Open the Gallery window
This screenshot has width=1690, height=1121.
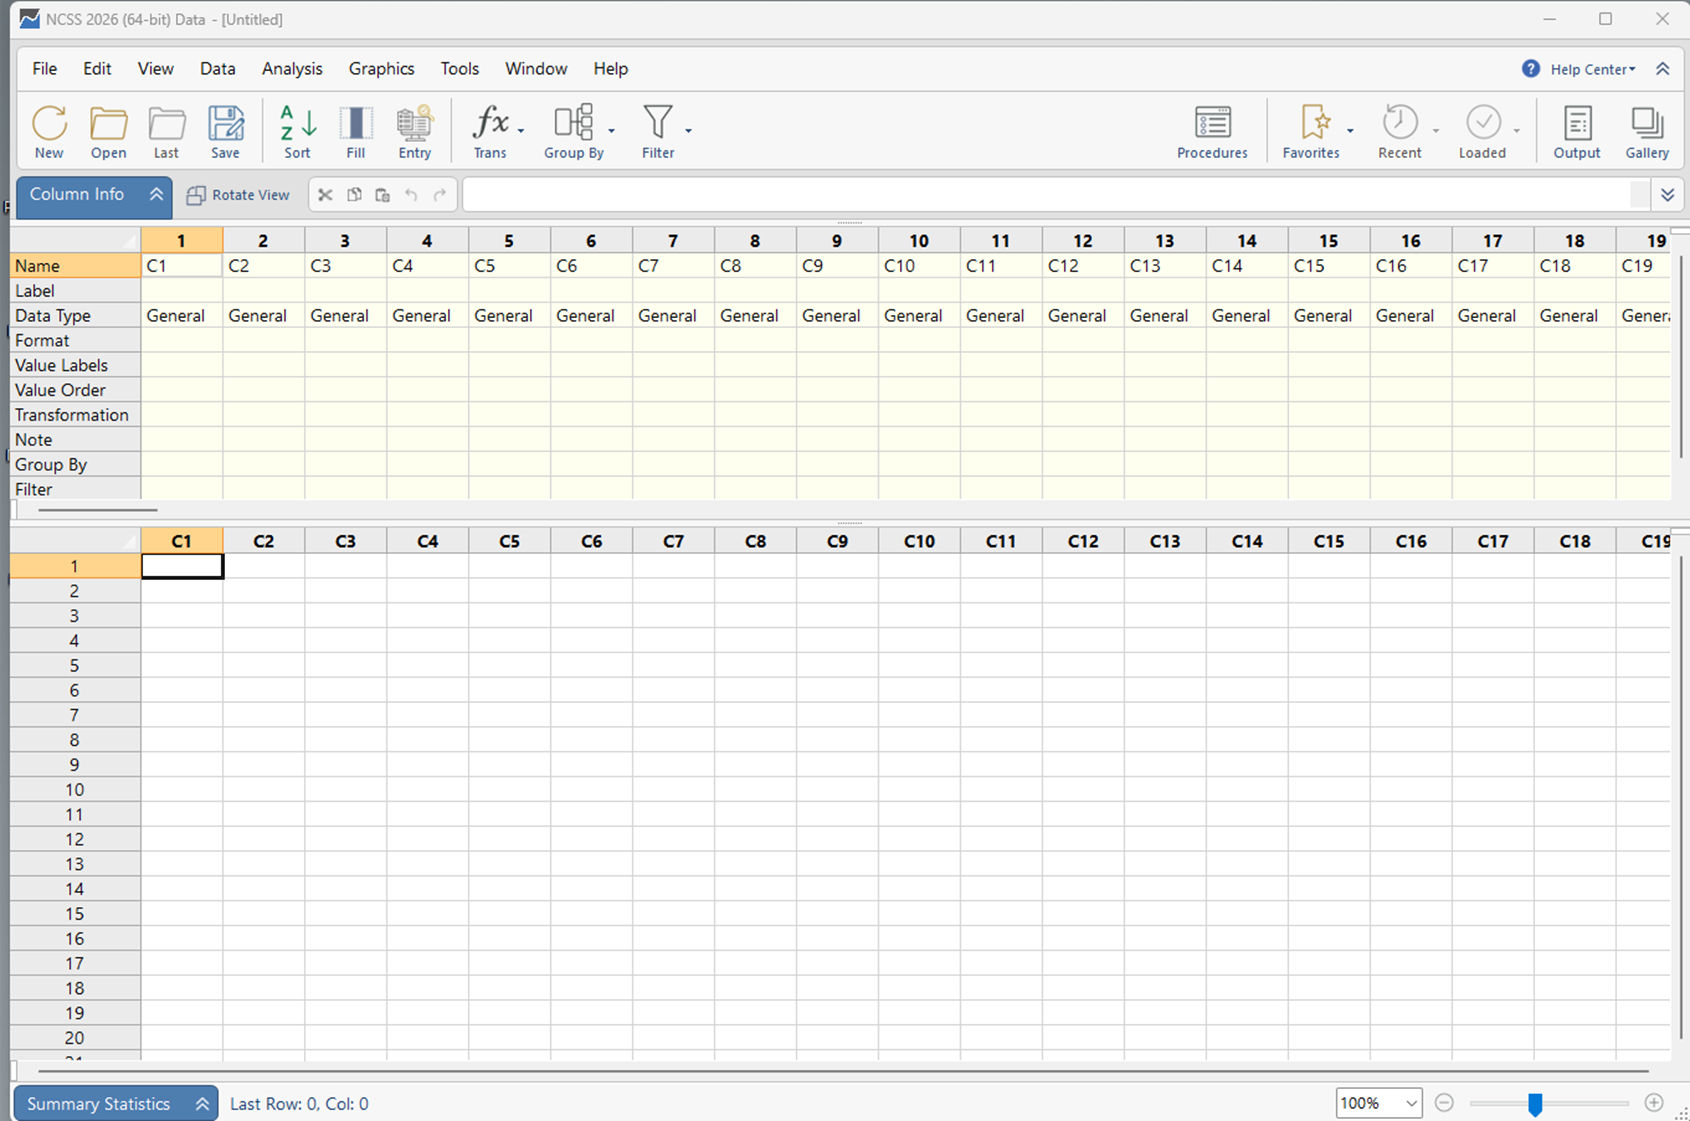click(x=1646, y=131)
